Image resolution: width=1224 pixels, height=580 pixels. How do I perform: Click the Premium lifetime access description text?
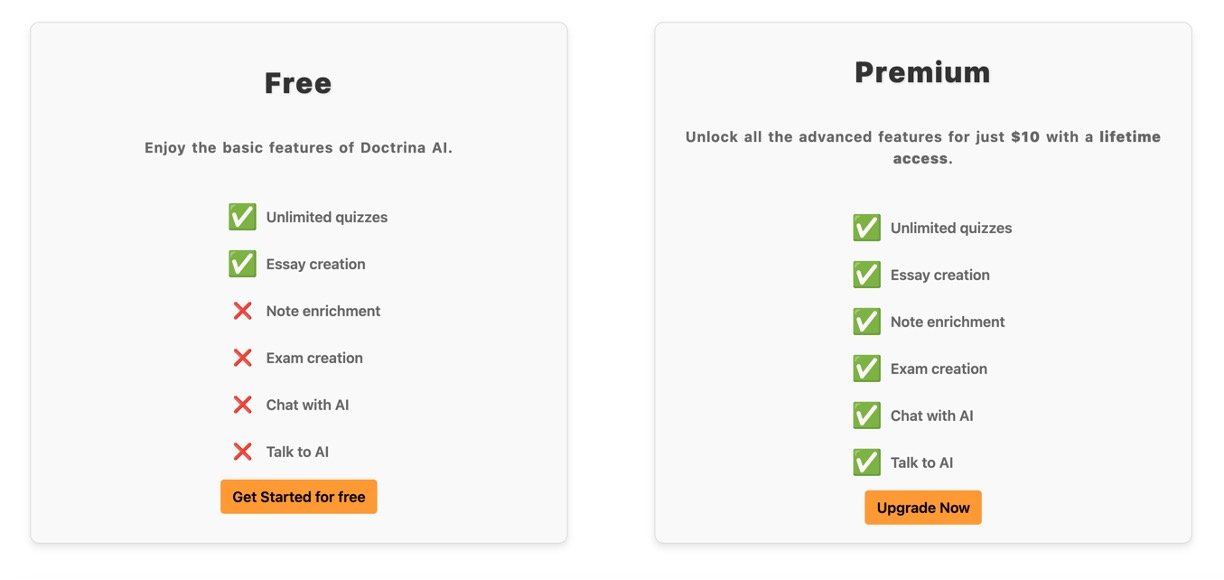click(x=922, y=147)
